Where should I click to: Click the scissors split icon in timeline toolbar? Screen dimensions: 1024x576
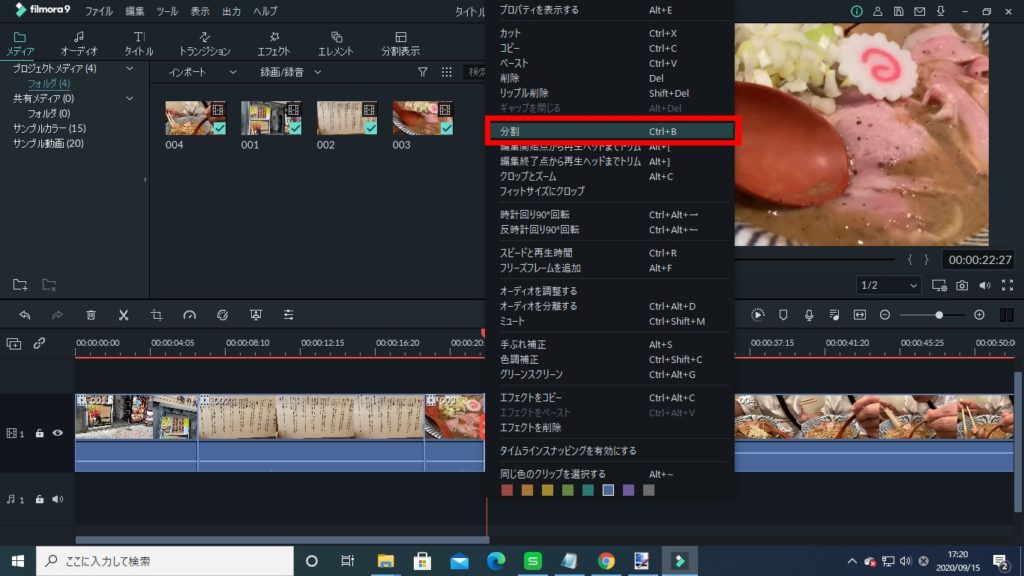(123, 315)
